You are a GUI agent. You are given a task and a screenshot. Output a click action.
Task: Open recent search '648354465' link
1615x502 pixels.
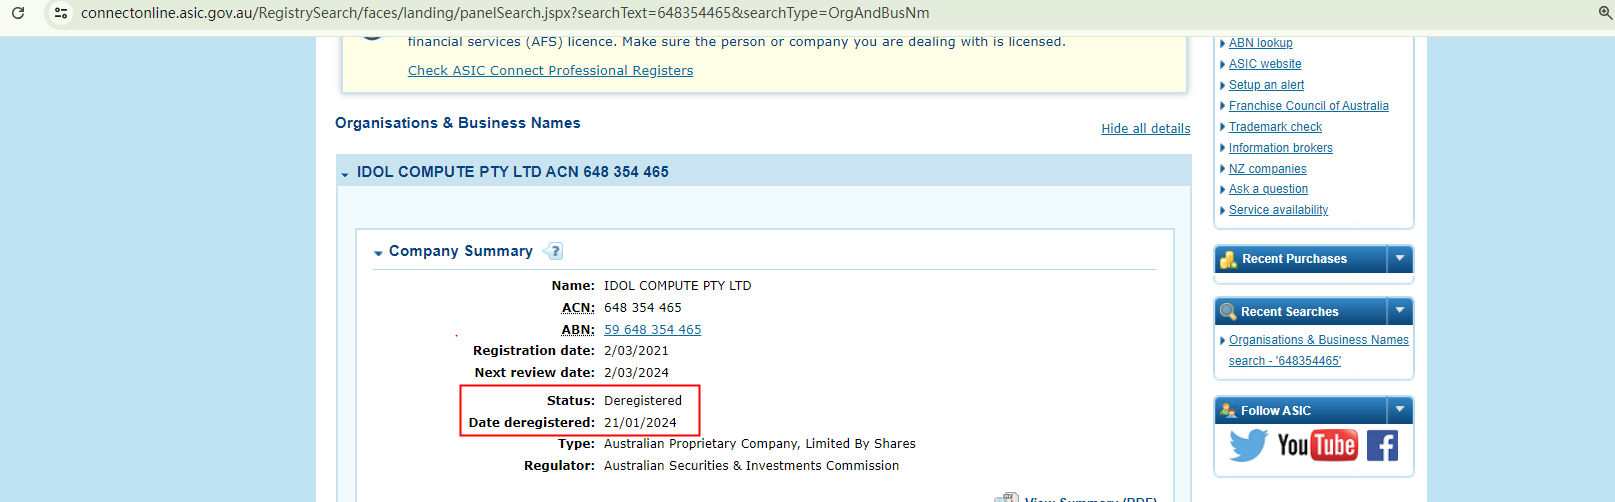tap(1318, 351)
